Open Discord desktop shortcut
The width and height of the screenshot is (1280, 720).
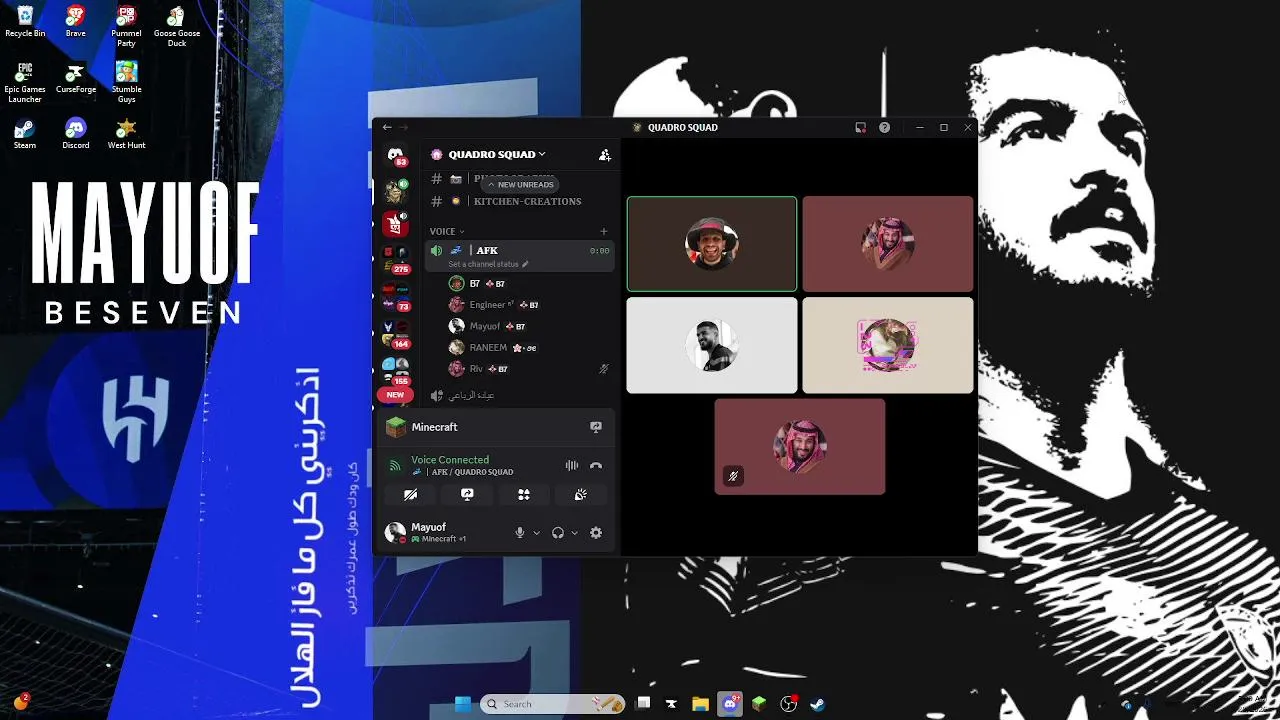tap(76, 134)
